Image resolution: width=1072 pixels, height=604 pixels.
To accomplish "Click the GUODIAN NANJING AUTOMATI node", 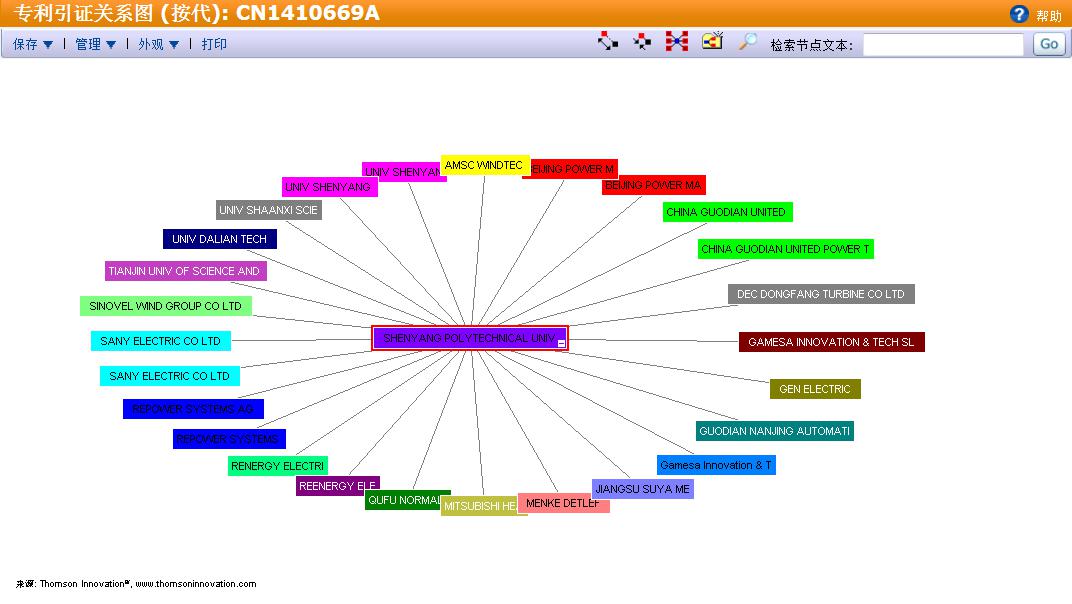I will click(x=774, y=431).
